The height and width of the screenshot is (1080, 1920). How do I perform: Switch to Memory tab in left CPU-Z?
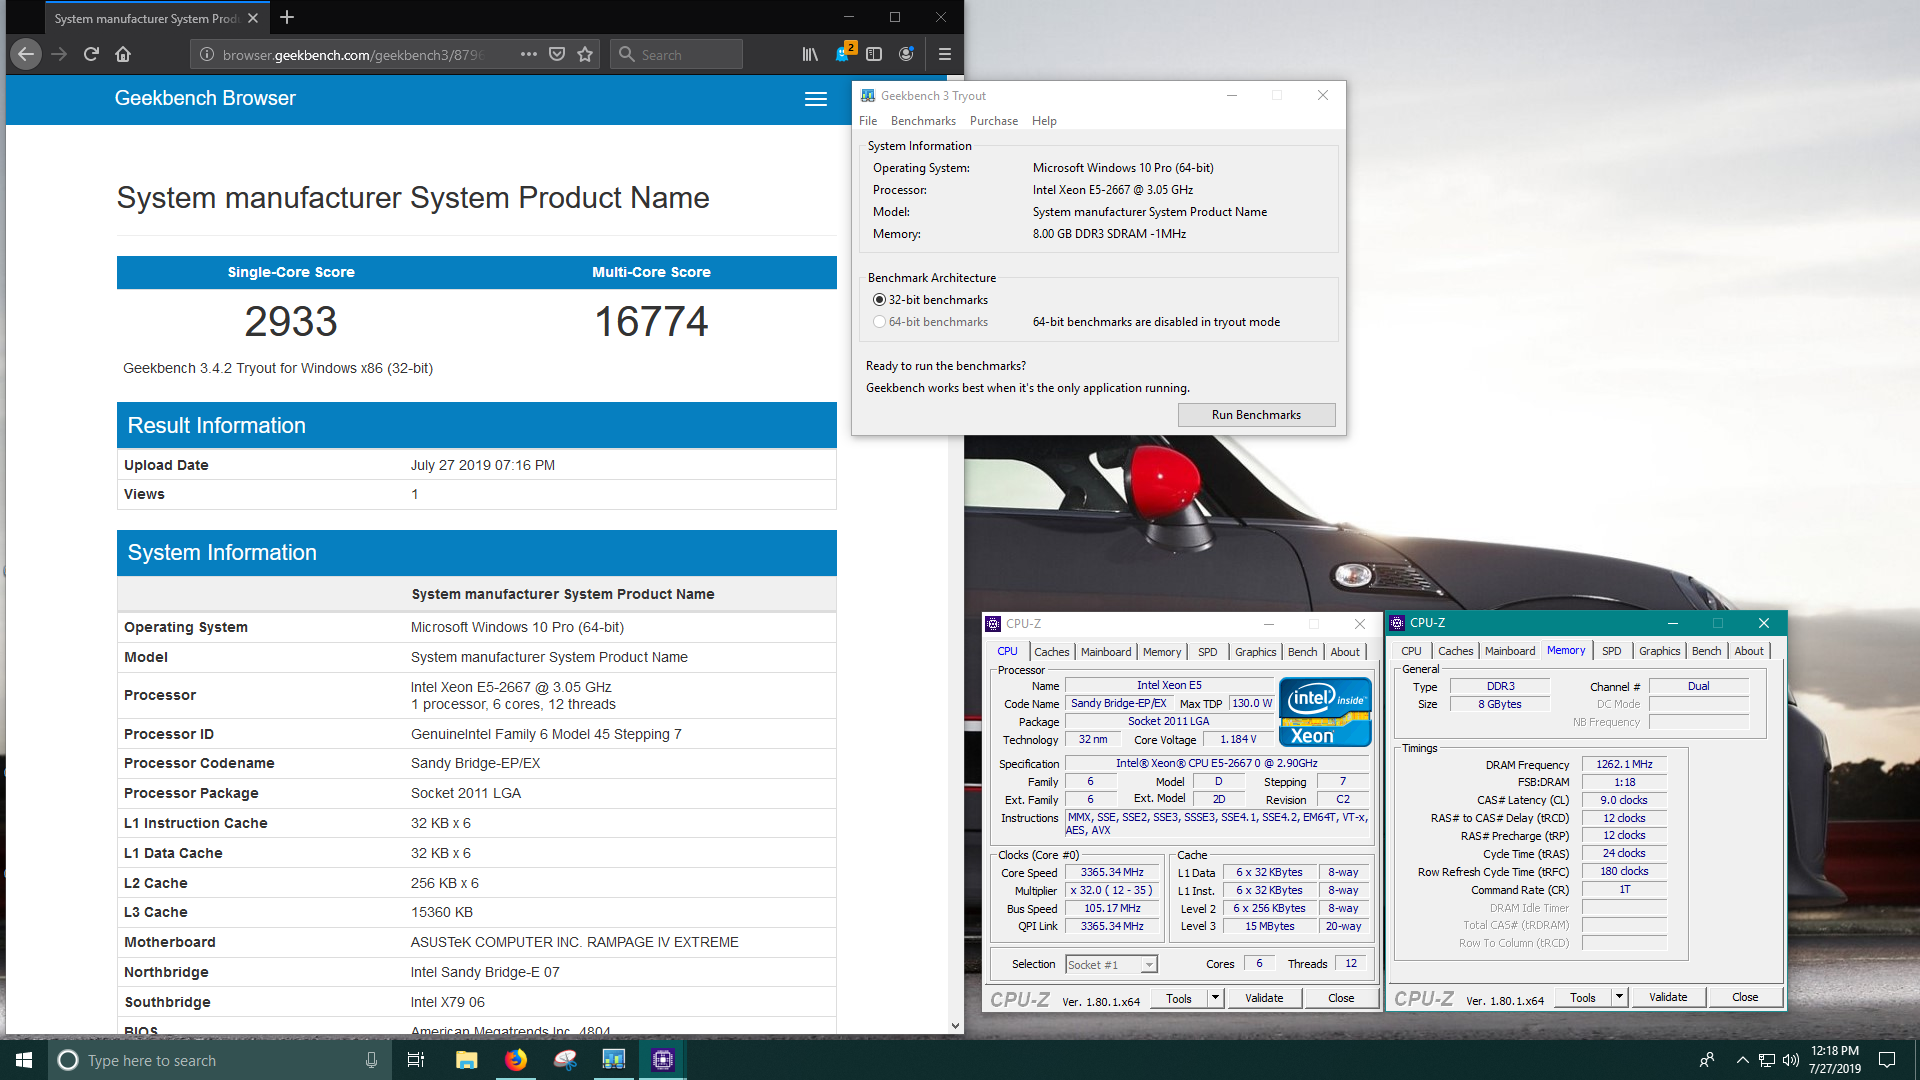pos(1162,652)
